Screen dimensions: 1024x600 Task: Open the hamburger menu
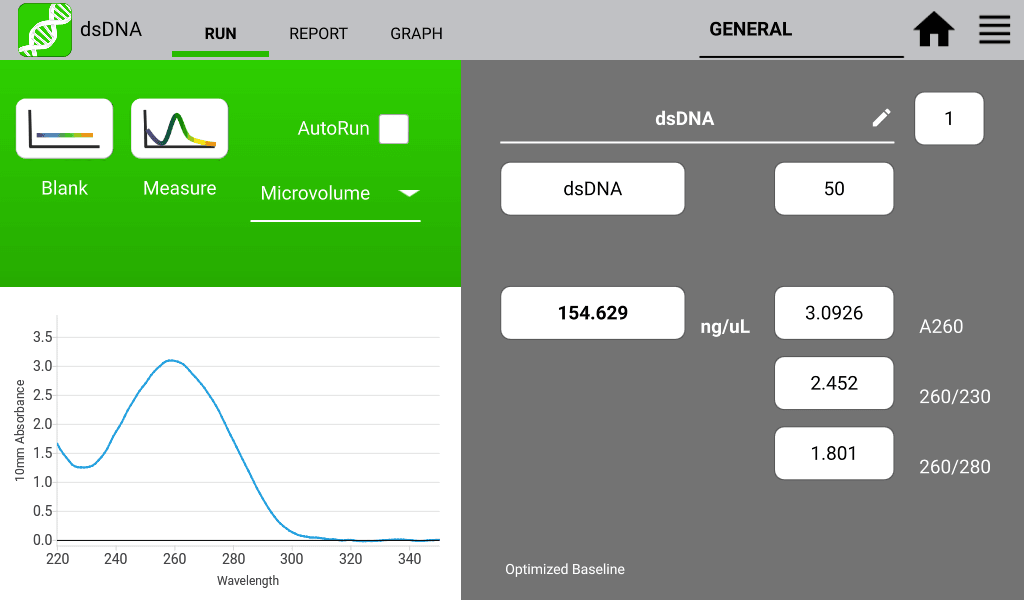[994, 30]
